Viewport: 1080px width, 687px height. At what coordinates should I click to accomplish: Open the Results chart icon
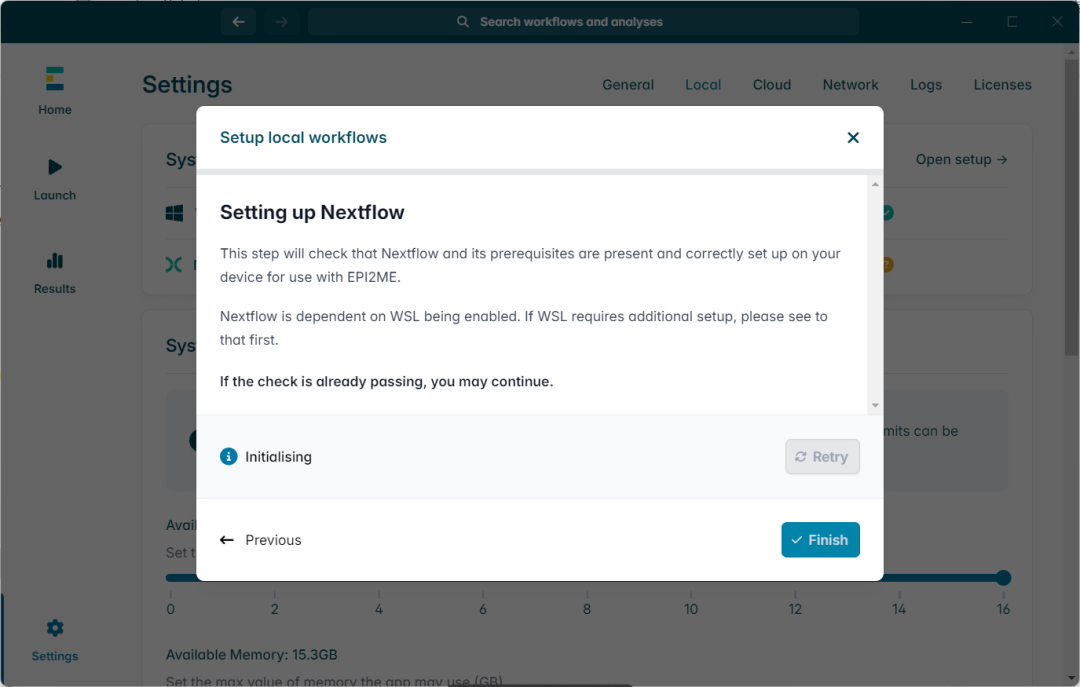[55, 261]
